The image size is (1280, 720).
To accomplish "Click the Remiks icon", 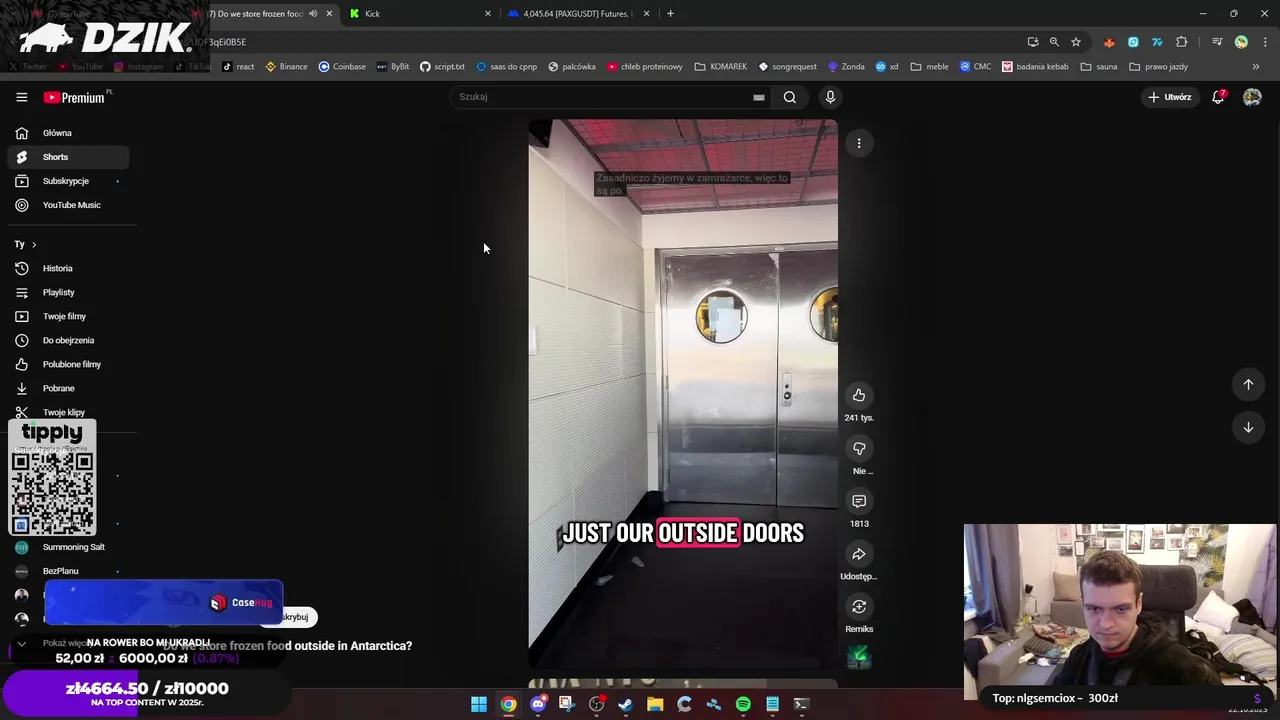I will coord(859,606).
